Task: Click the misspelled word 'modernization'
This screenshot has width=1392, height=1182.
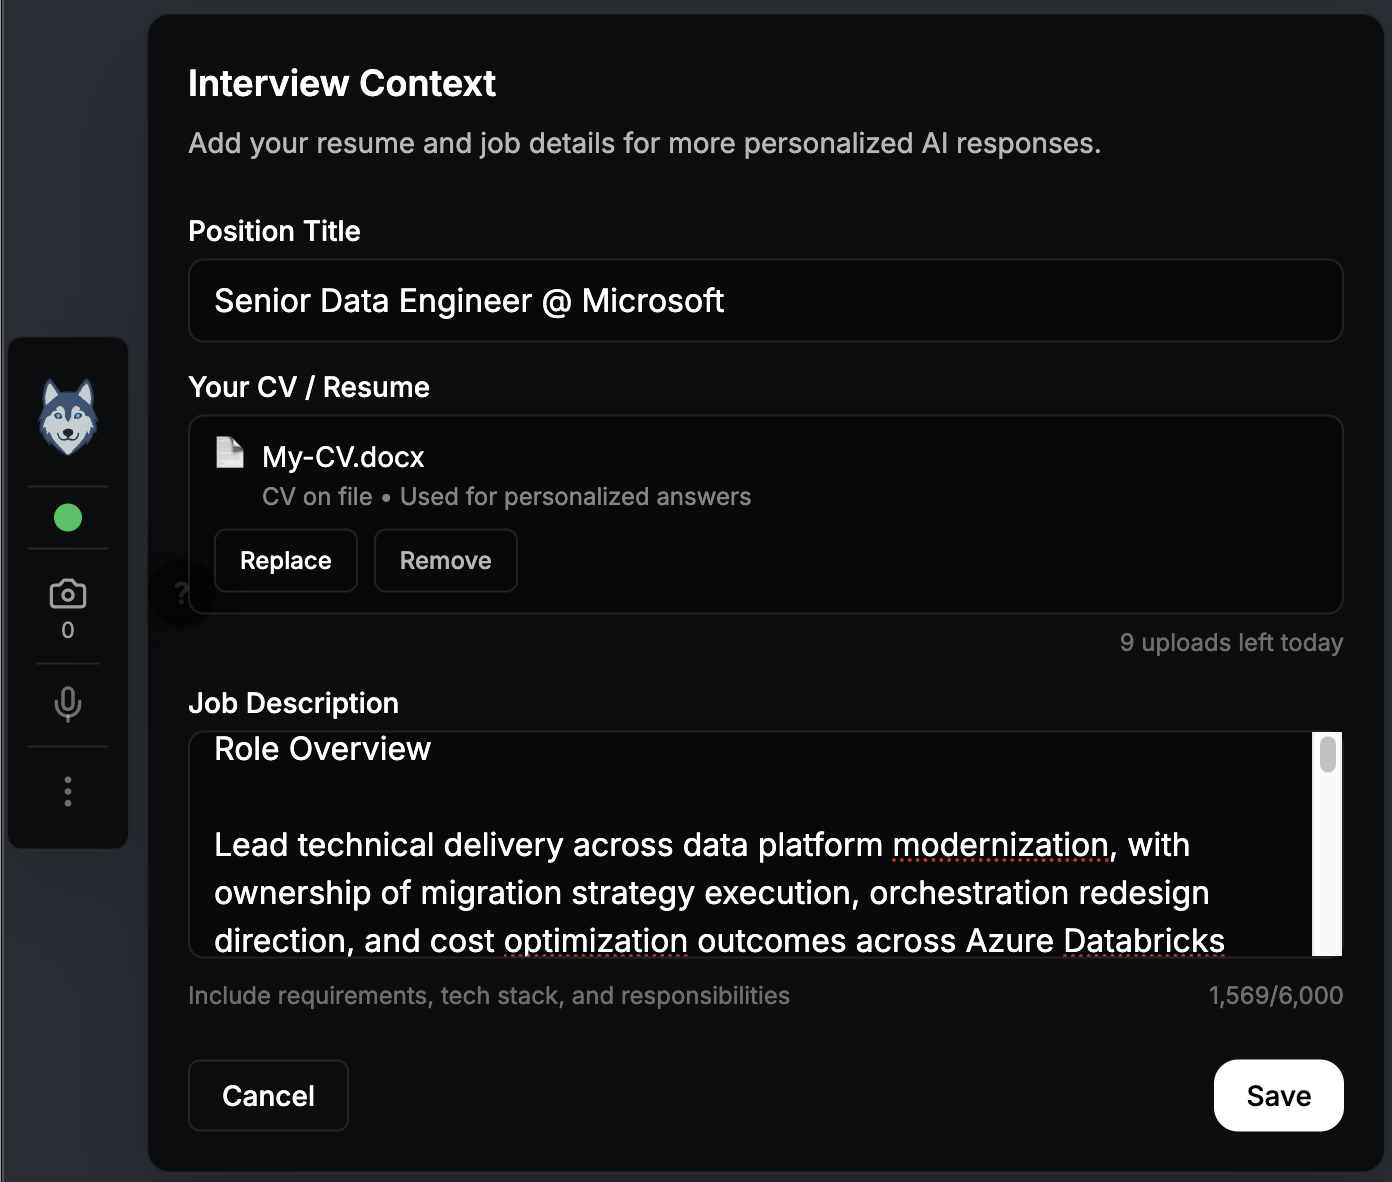Action: [1001, 846]
